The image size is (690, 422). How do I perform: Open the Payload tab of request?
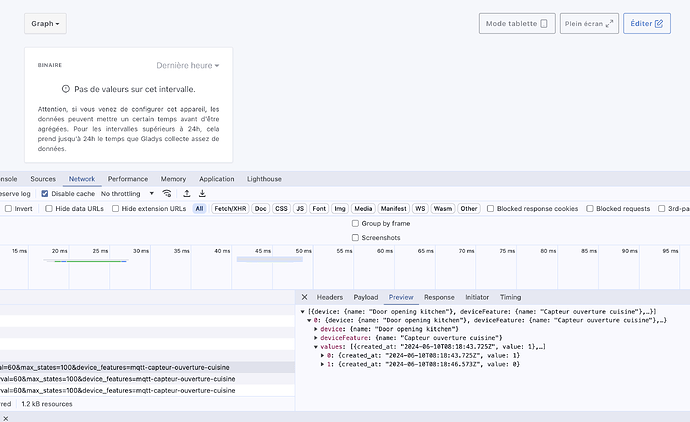[366, 297]
